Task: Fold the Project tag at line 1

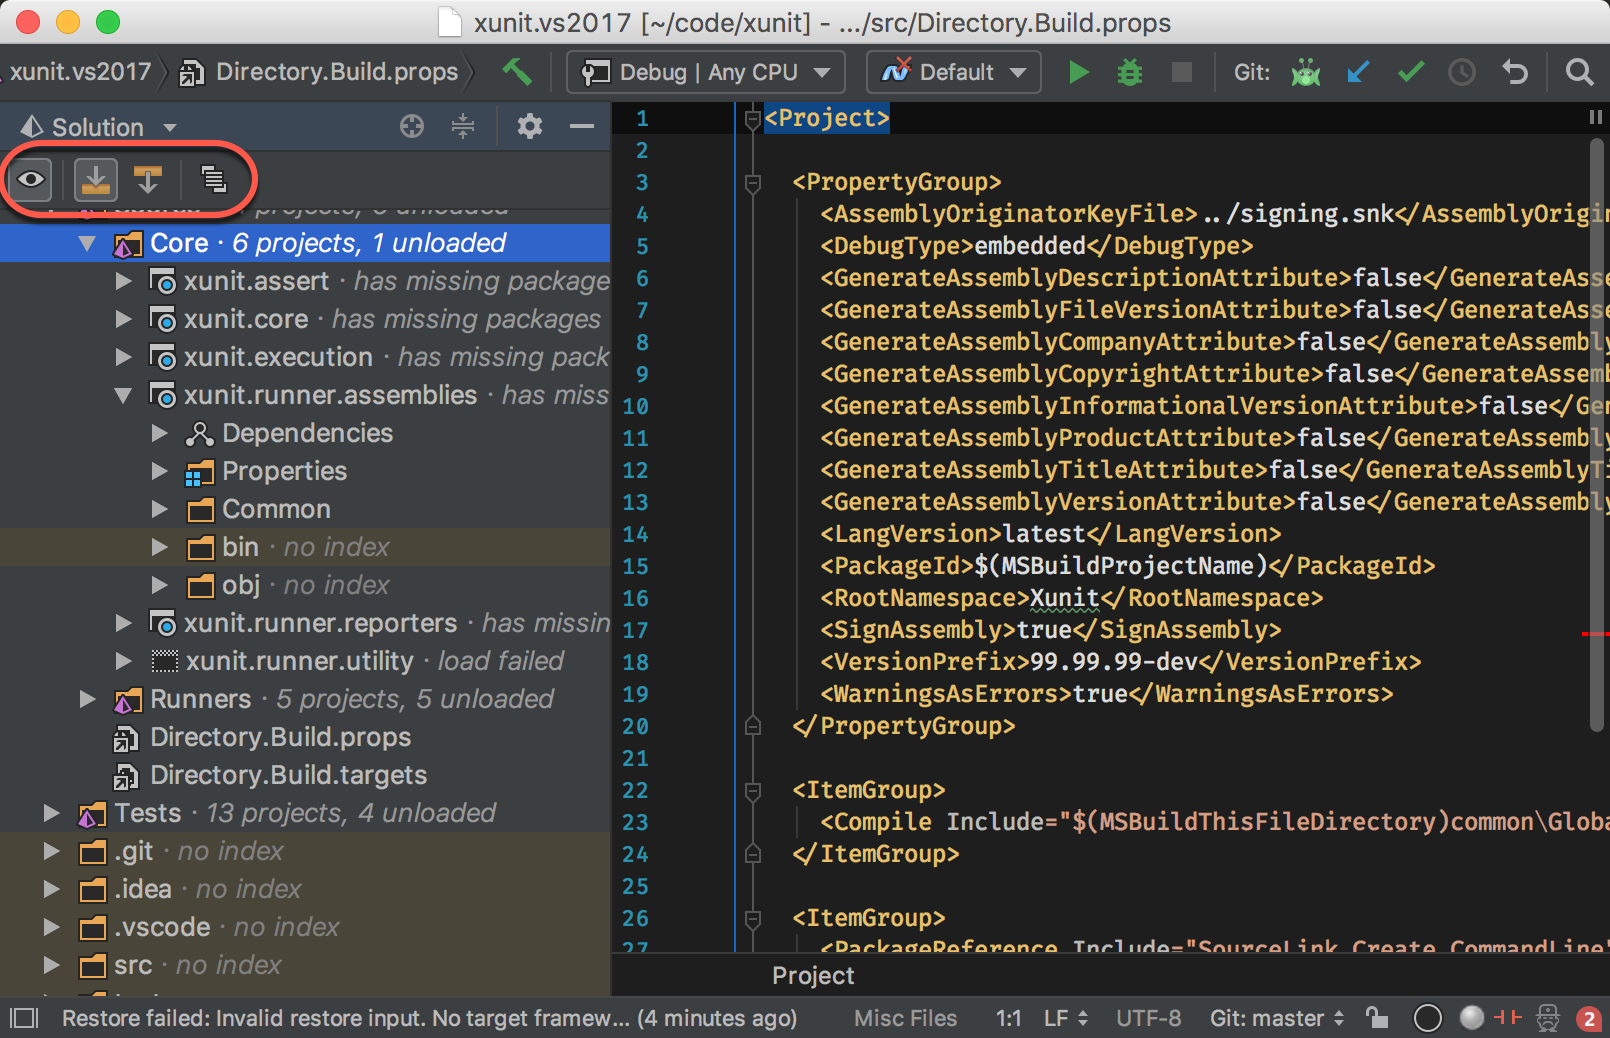Action: [x=753, y=119]
